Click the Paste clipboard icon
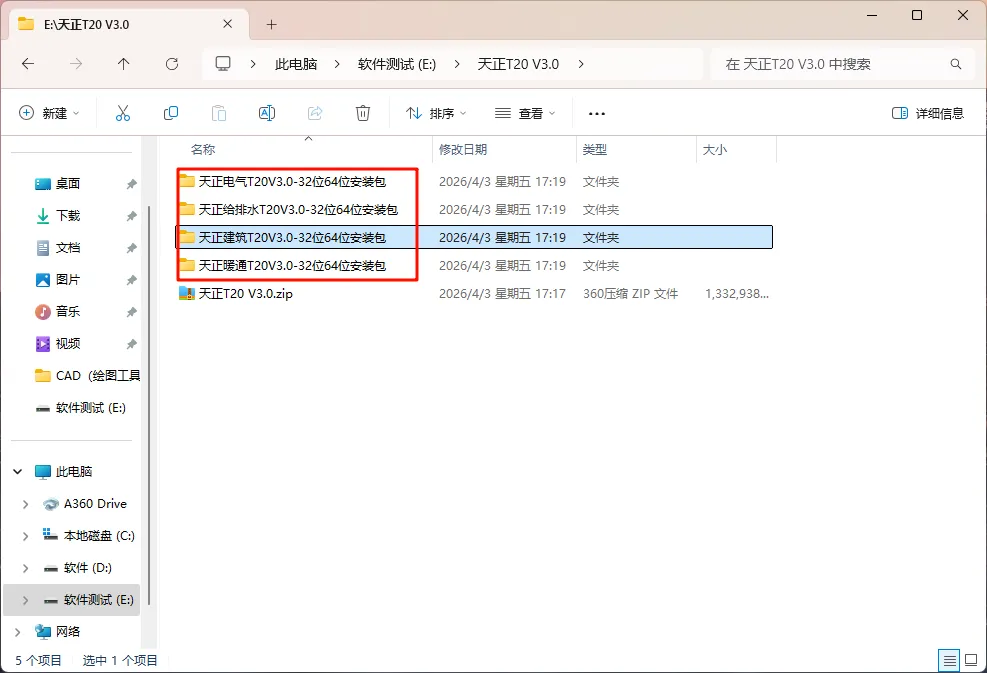 [x=218, y=113]
